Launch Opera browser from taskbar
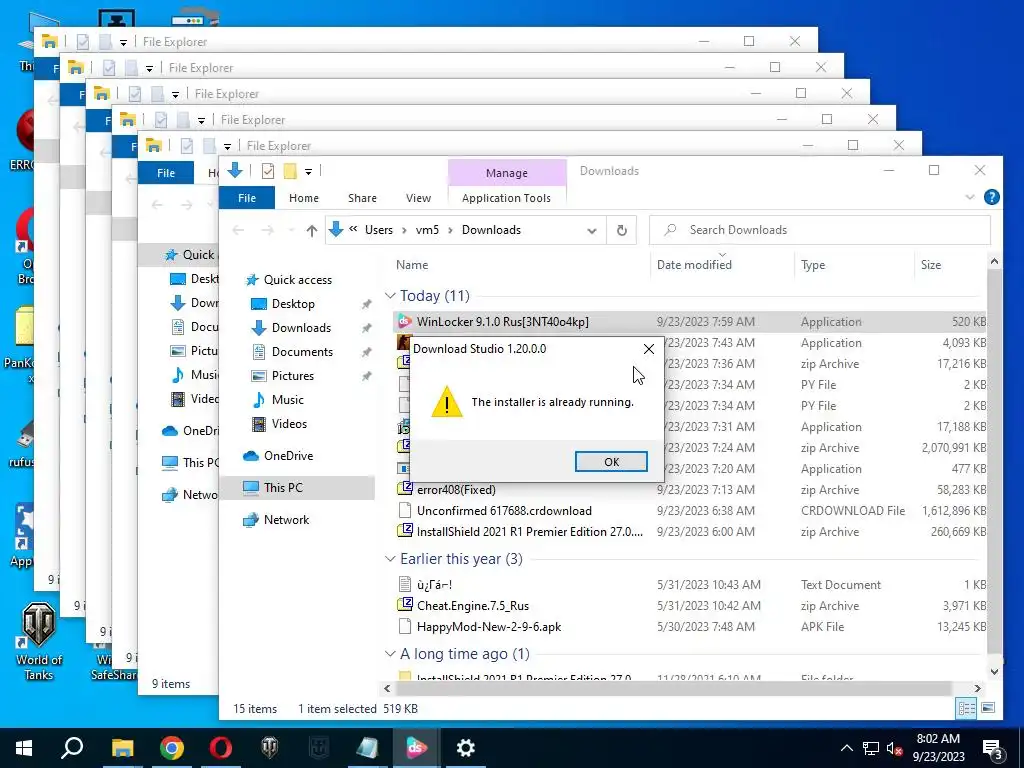Screen dimensions: 1024x768 (x=221, y=748)
